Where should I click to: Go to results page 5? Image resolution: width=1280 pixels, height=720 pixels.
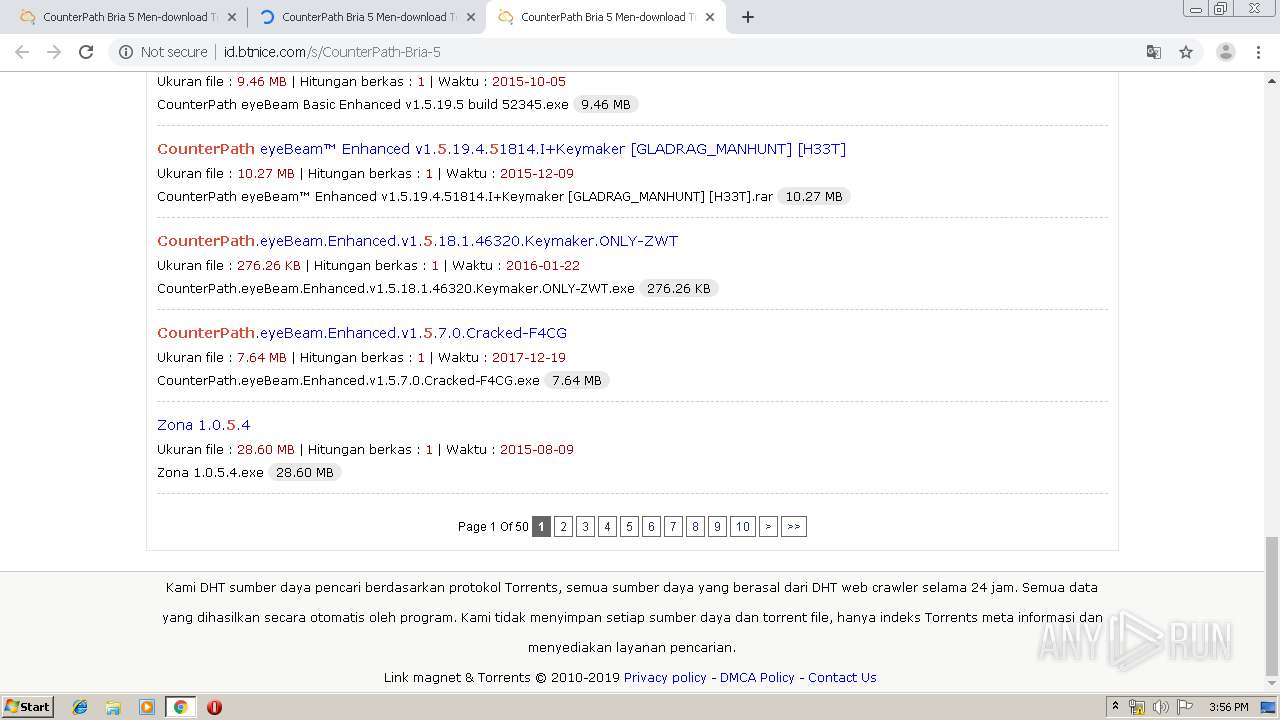(629, 526)
